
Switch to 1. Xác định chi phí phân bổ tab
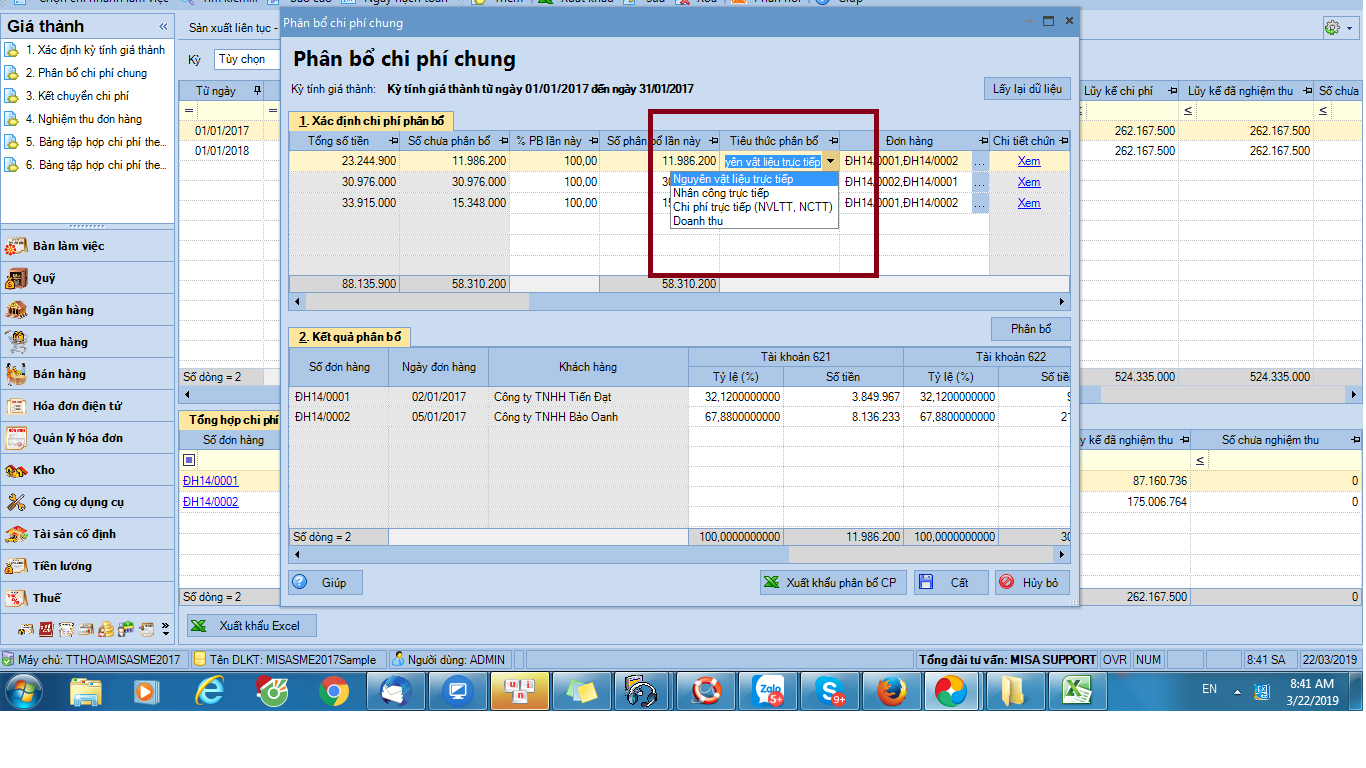click(x=372, y=121)
